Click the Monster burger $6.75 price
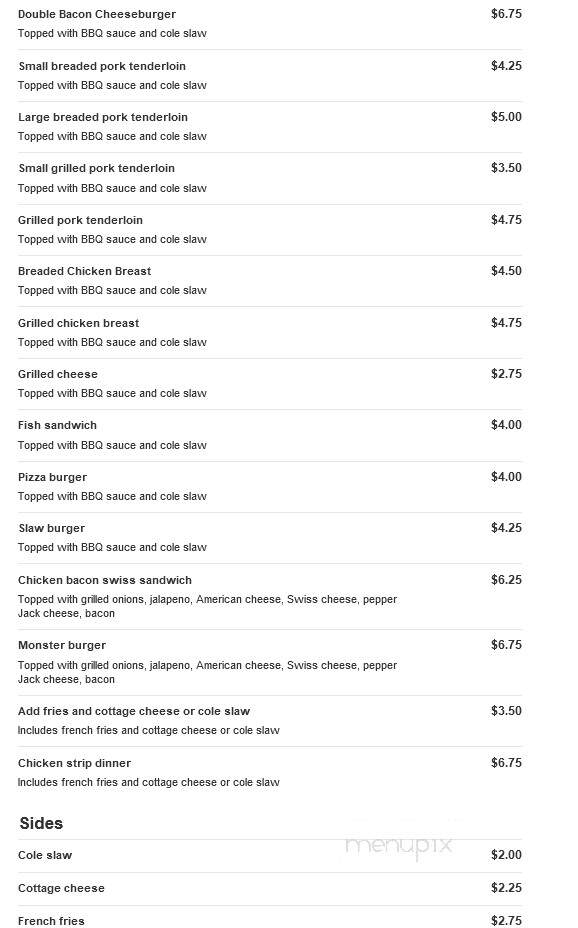The height and width of the screenshot is (928, 578). tap(506, 645)
